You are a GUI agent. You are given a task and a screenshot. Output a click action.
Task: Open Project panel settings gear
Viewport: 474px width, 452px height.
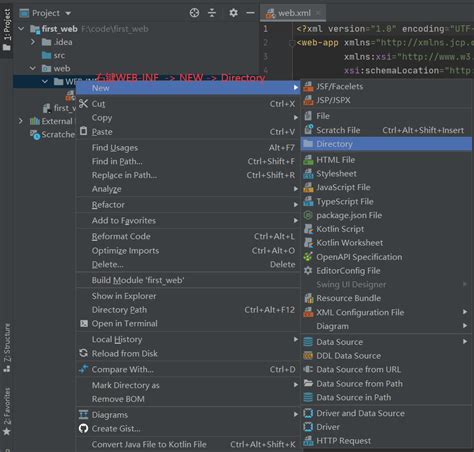[233, 13]
